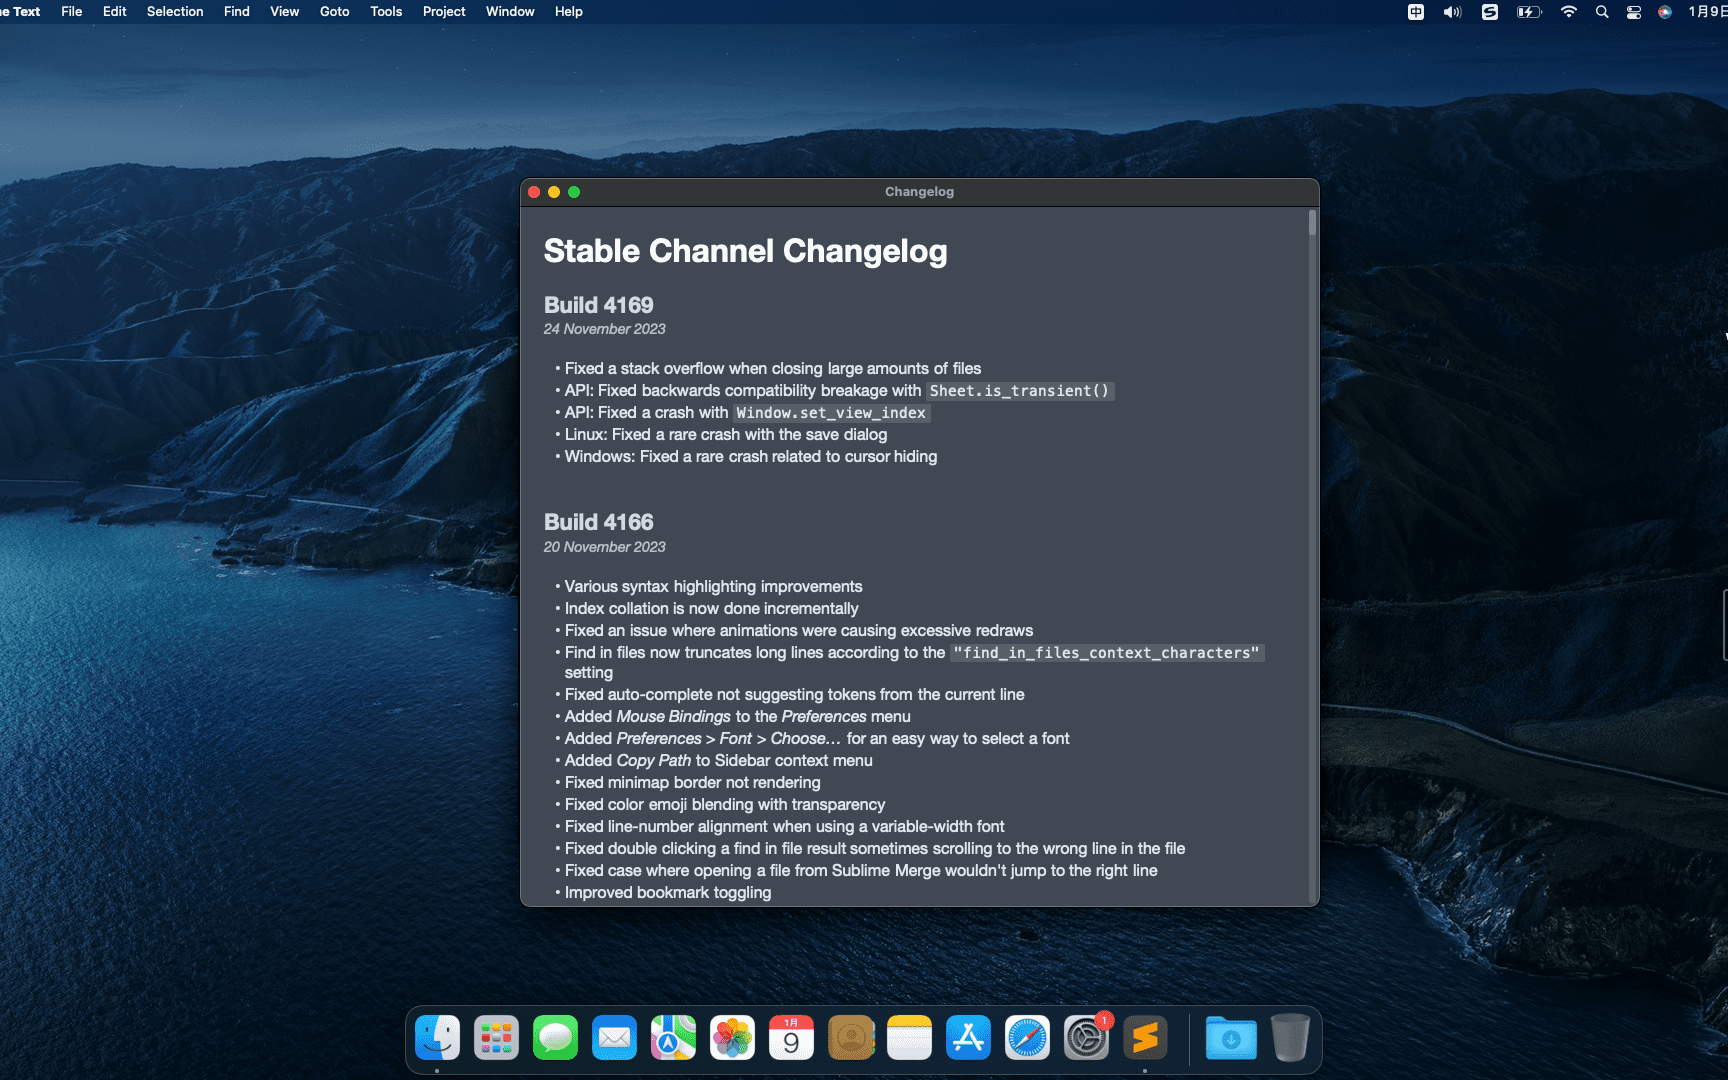Open the Downloads folder in dock
1728x1080 pixels.
1231,1038
